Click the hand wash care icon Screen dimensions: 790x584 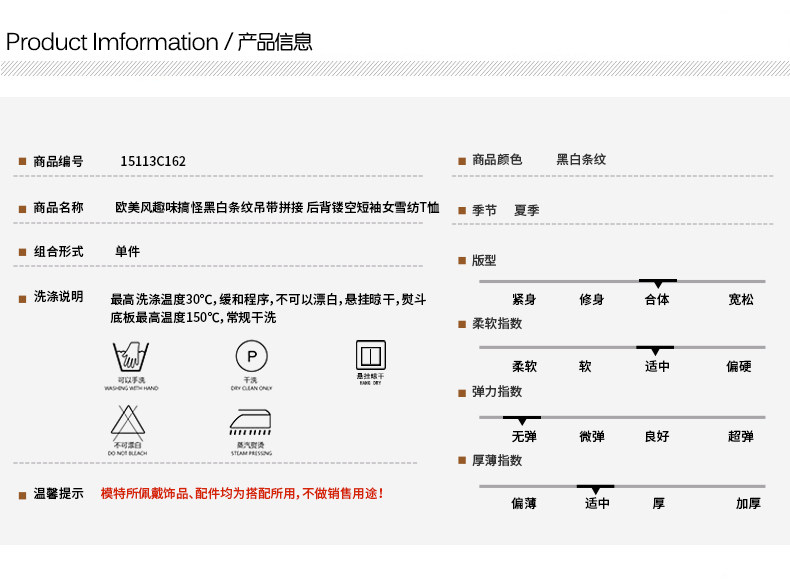(x=131, y=356)
